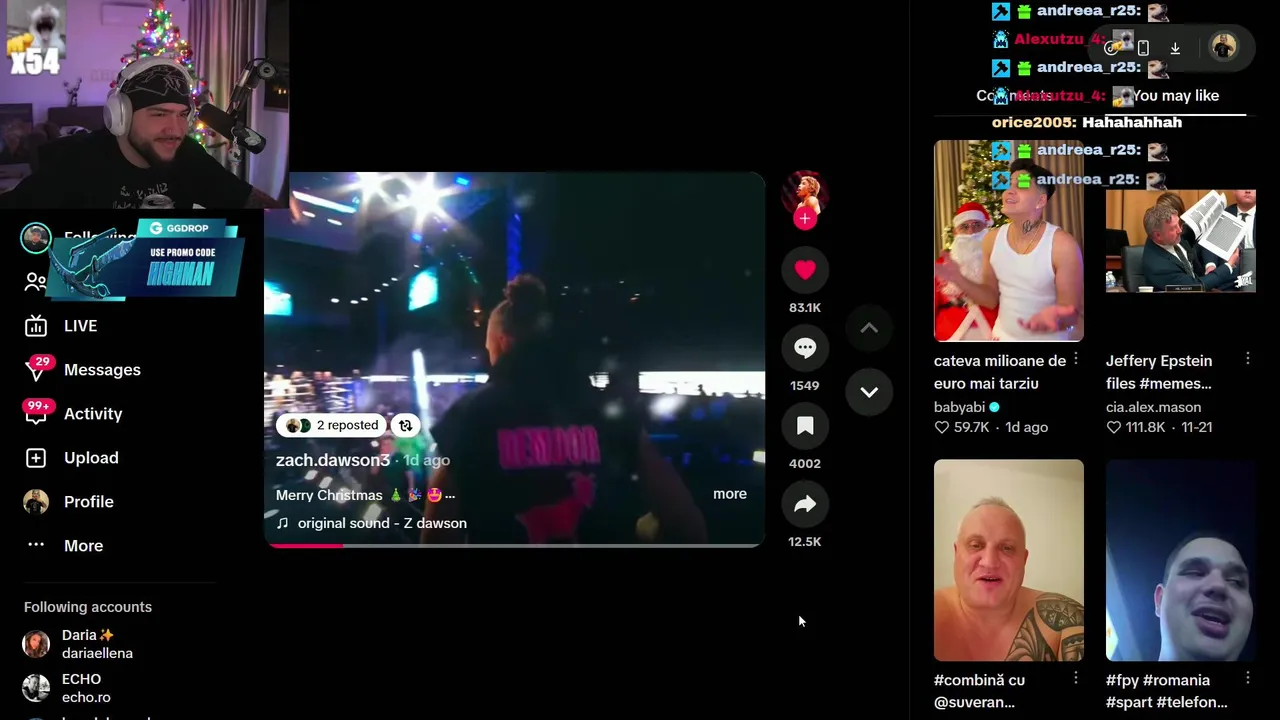Click the heart beside 59.7K likes
This screenshot has width=1280, height=720.
click(x=941, y=427)
